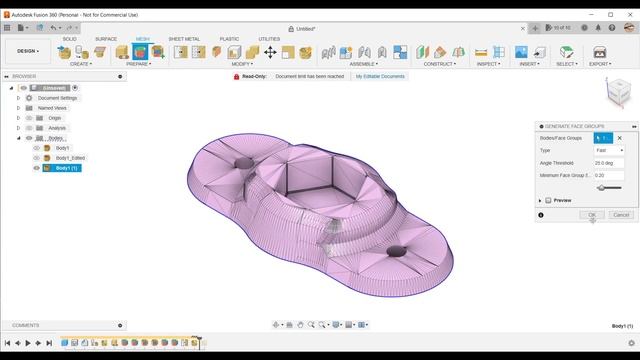Click the Pan hand tool in navigation bar

(300, 325)
